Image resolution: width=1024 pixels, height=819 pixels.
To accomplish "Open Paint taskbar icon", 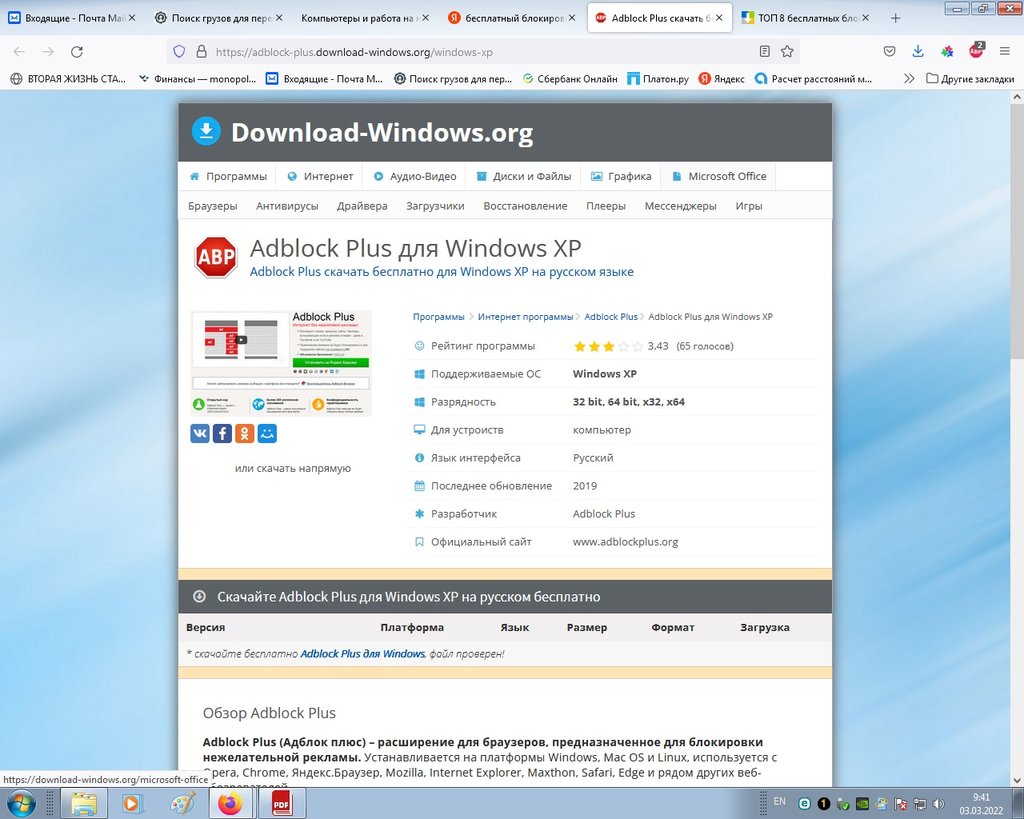I will pyautogui.click(x=182, y=803).
